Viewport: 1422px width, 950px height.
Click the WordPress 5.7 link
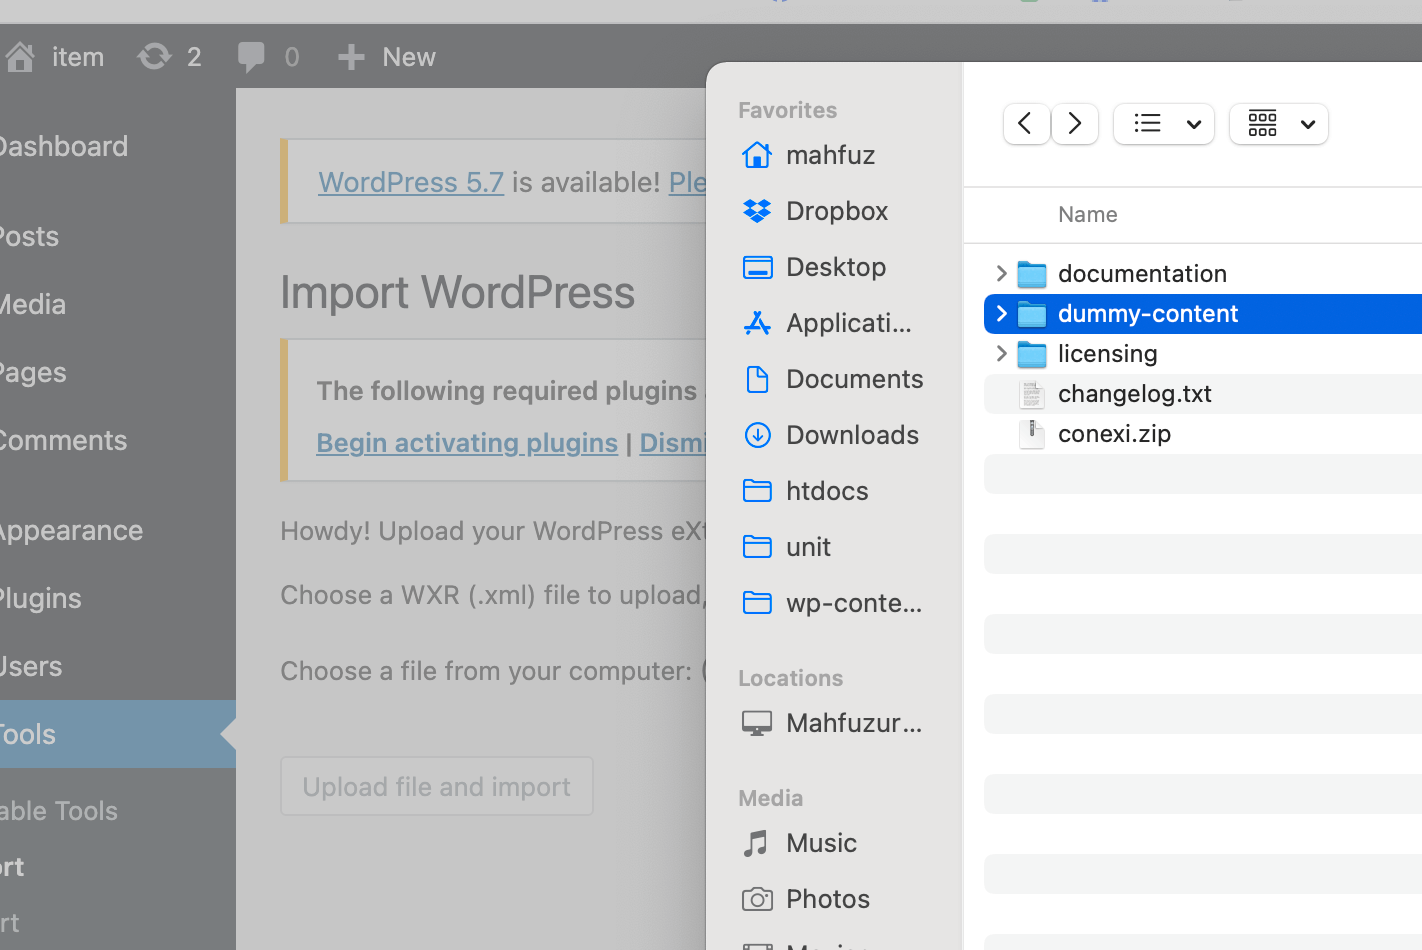pos(411,182)
